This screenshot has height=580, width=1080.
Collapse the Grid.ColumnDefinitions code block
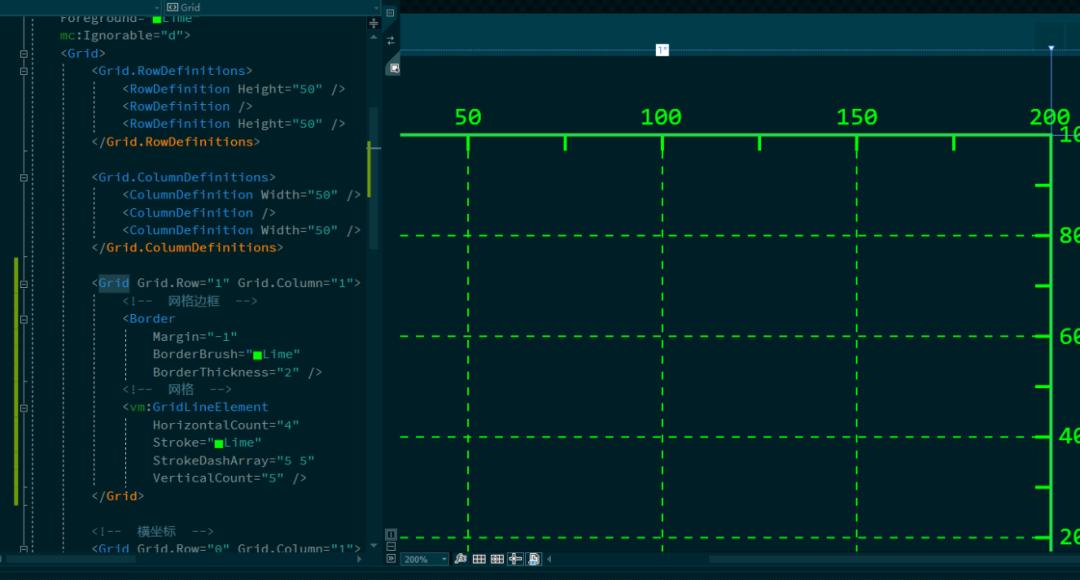(x=23, y=177)
